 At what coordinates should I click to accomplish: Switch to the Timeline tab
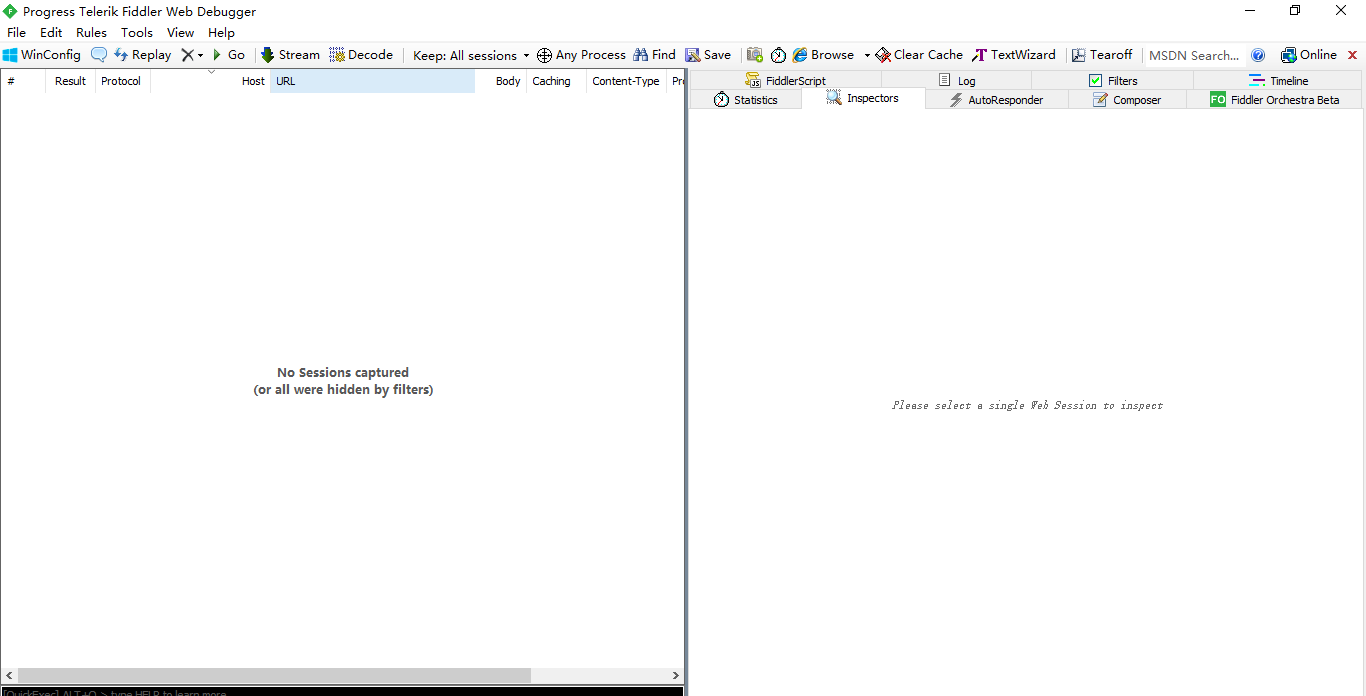tap(1278, 80)
